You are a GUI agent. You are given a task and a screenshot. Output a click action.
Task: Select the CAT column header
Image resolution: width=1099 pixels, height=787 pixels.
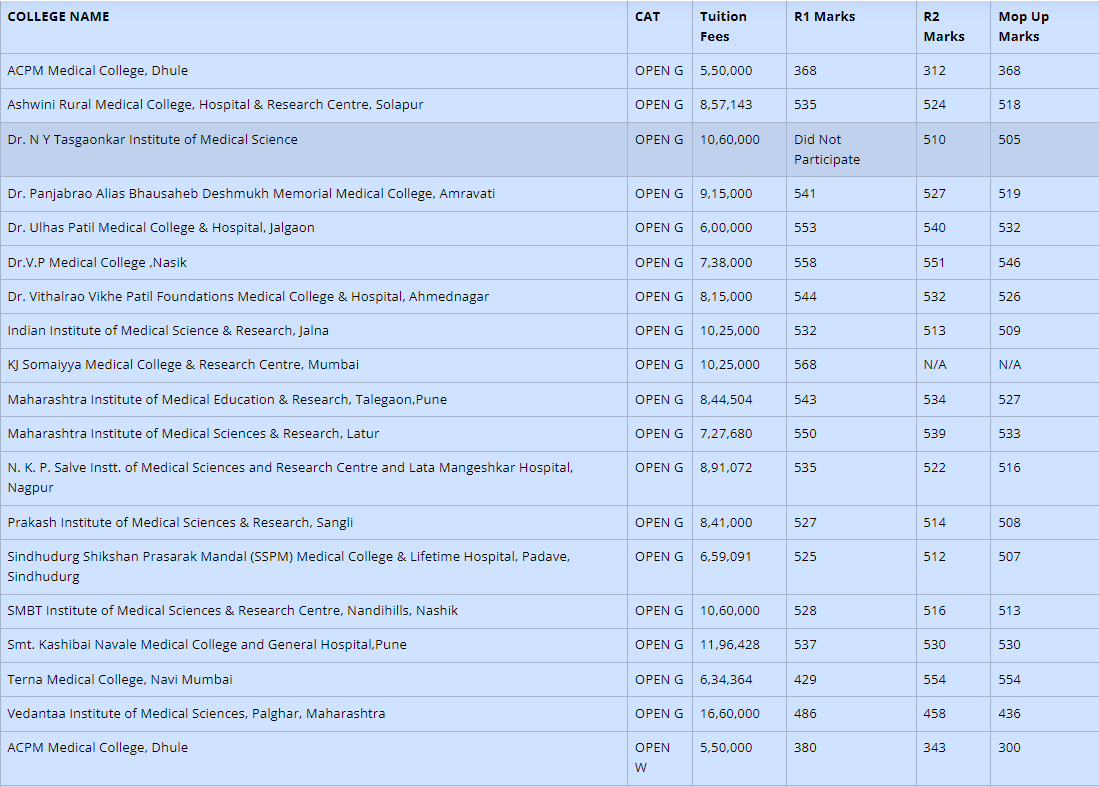click(647, 17)
